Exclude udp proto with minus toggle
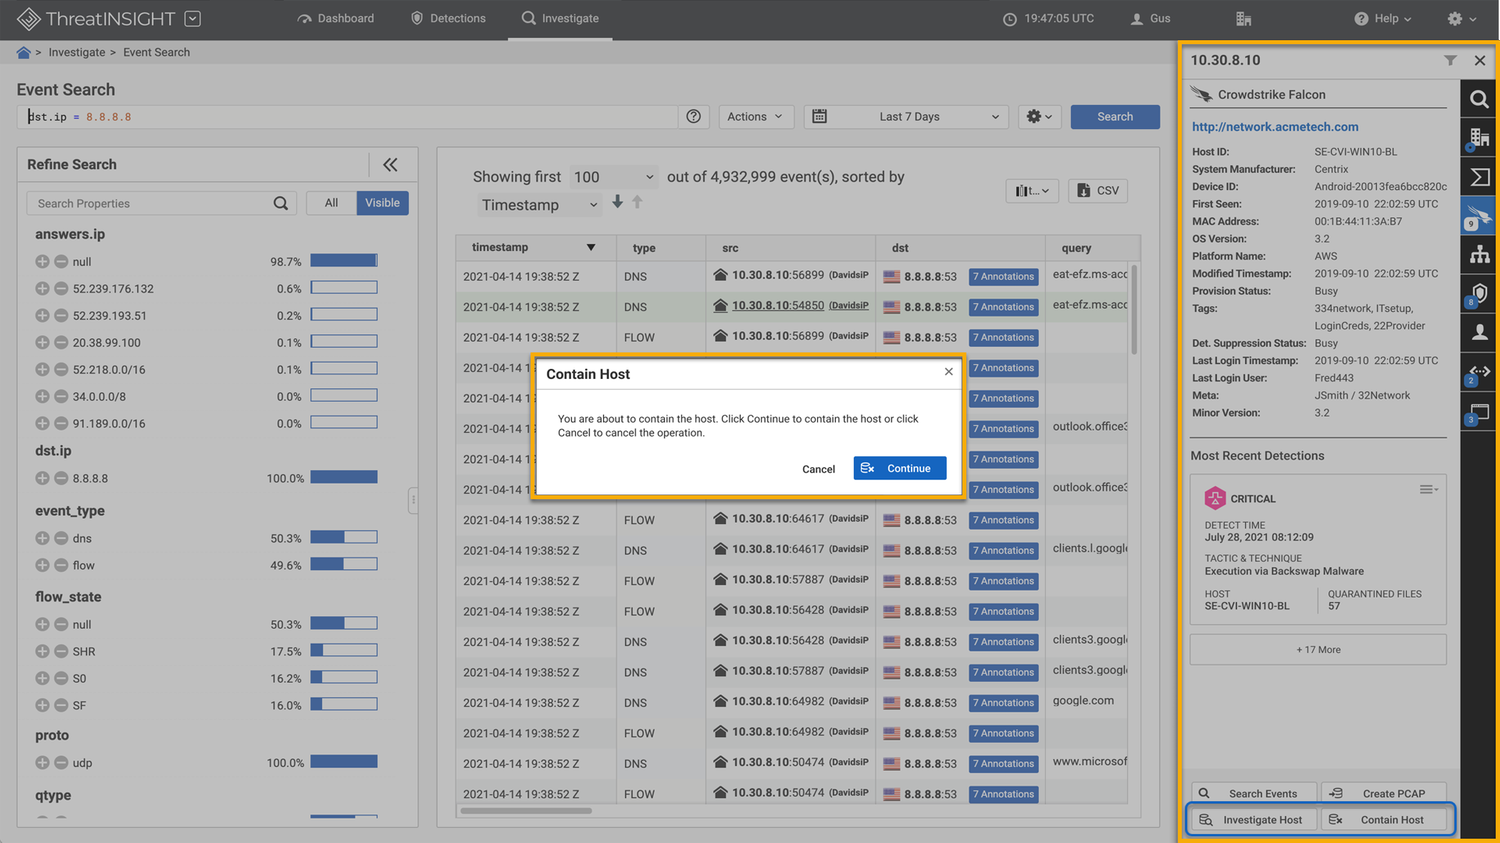This screenshot has width=1500, height=843. coord(61,762)
